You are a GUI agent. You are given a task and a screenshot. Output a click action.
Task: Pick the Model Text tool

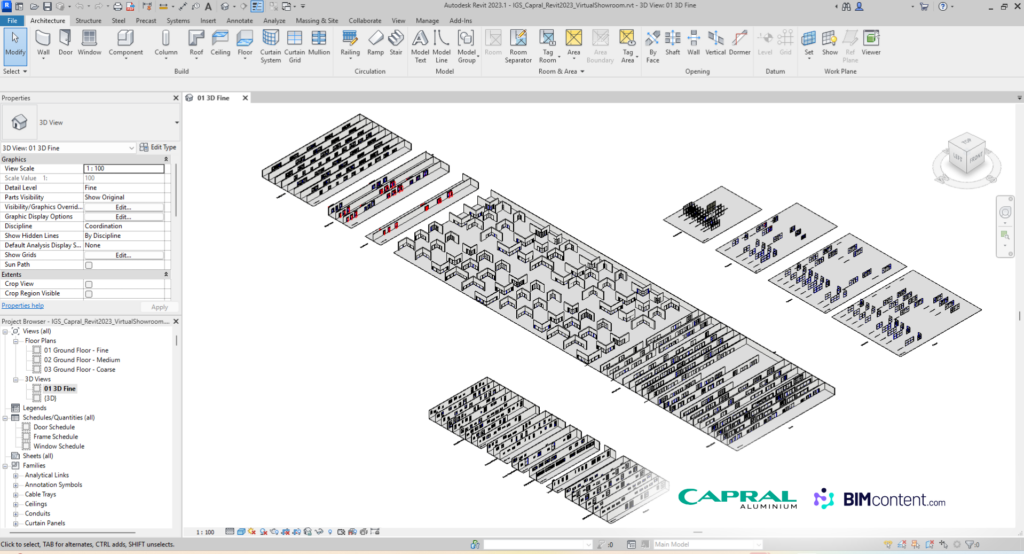420,46
